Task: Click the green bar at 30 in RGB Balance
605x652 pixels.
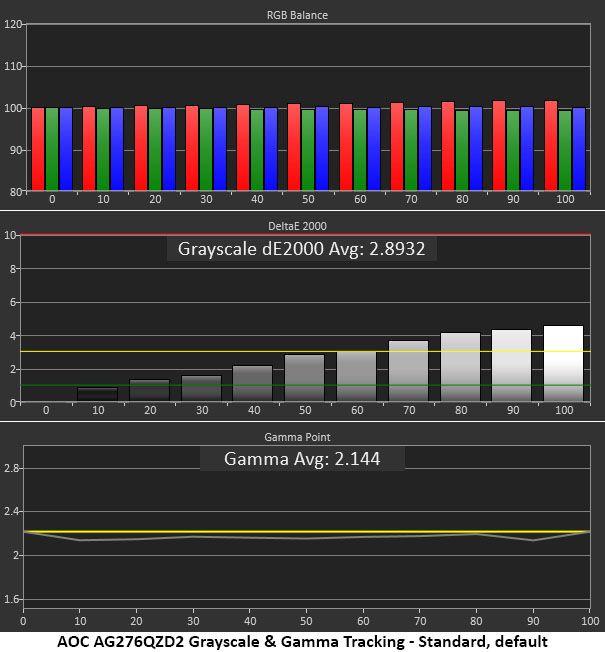Action: (x=206, y=150)
